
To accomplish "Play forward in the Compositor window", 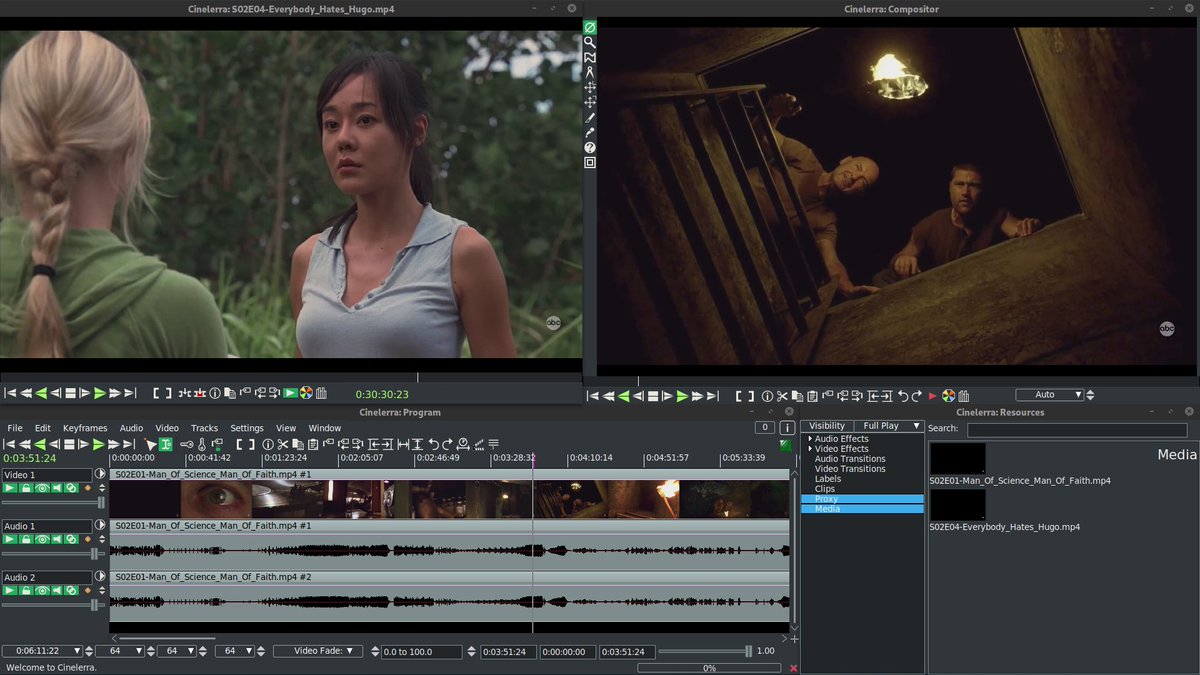I will coord(682,395).
